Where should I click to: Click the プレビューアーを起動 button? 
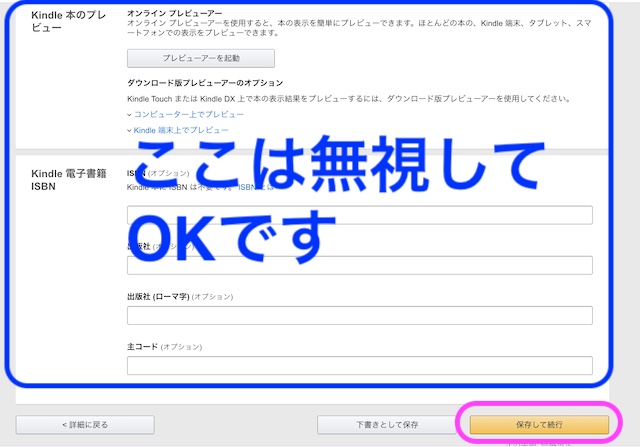click(x=201, y=59)
